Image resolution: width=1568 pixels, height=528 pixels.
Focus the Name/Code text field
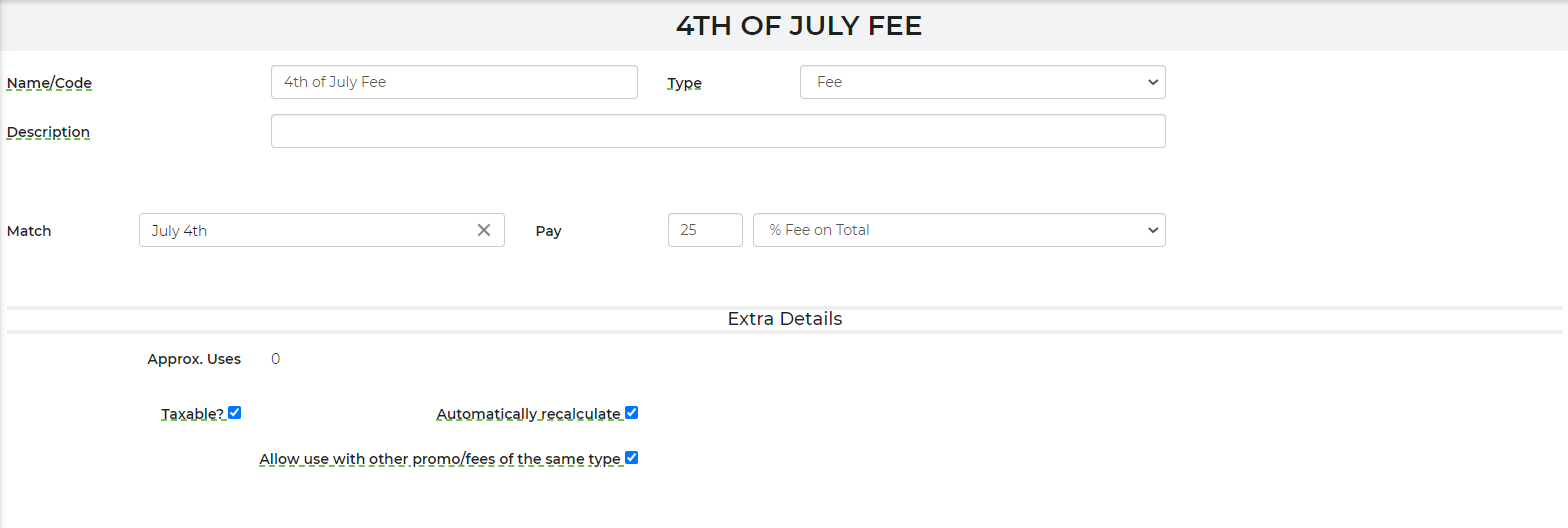(x=454, y=82)
